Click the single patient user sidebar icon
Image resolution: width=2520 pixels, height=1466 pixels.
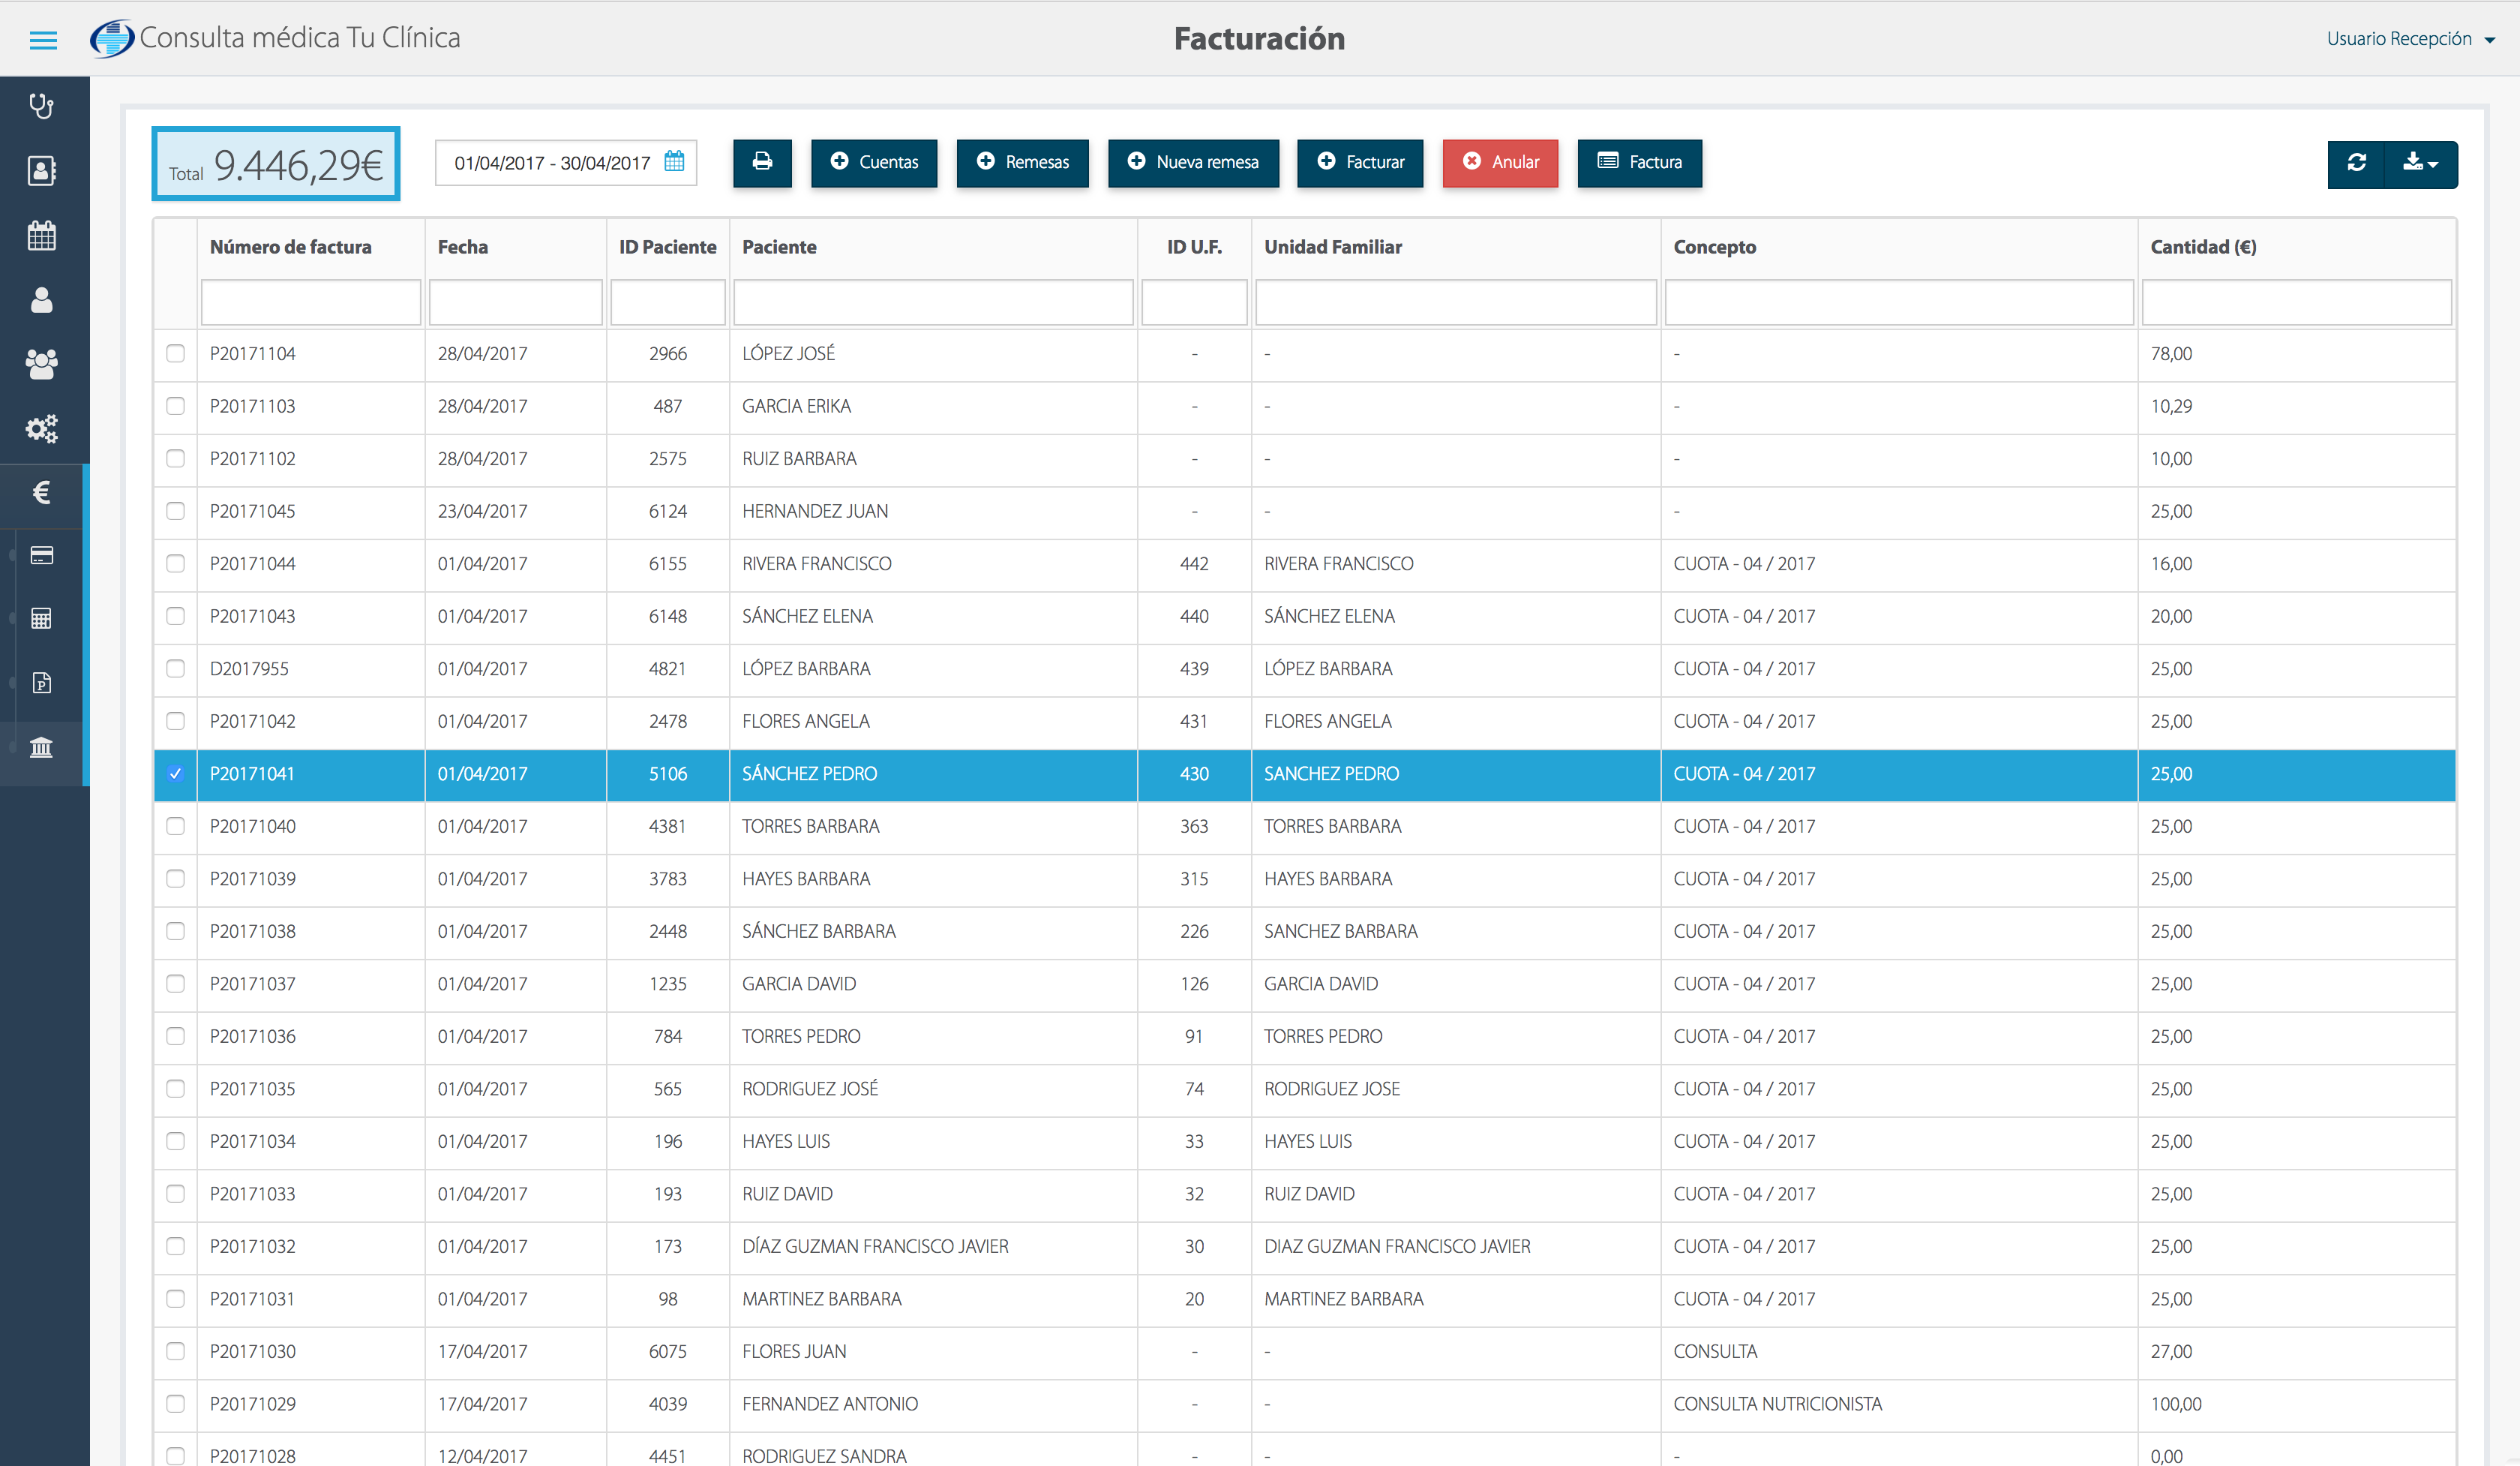(x=41, y=300)
